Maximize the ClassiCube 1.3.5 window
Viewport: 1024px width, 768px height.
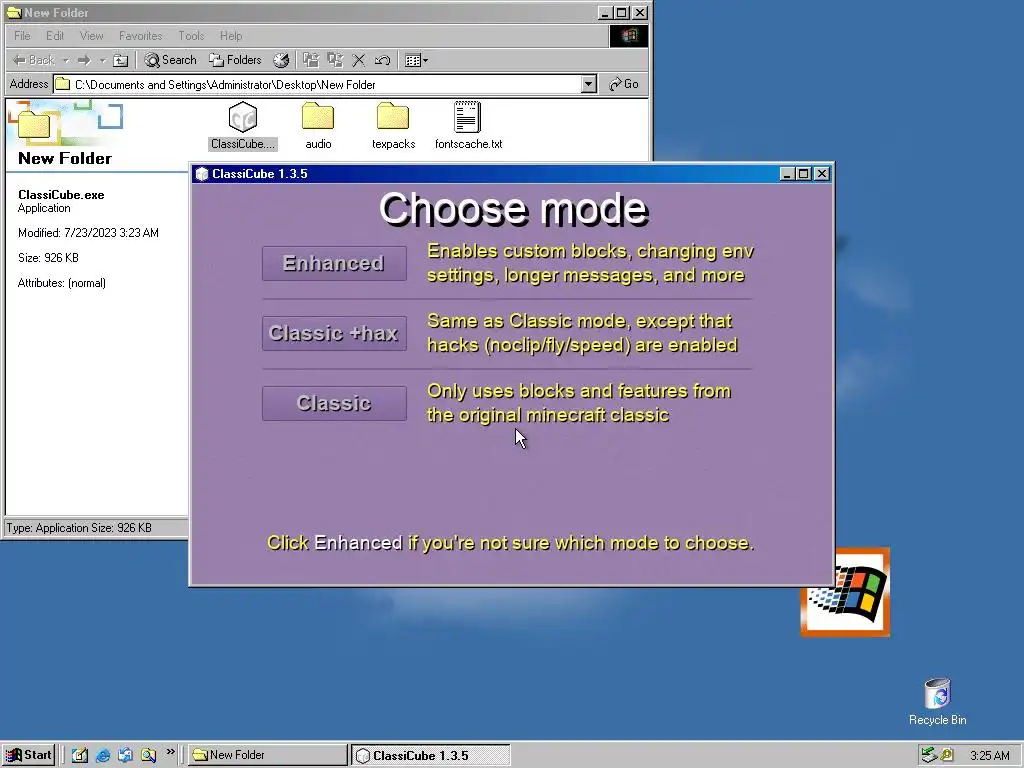pos(804,174)
